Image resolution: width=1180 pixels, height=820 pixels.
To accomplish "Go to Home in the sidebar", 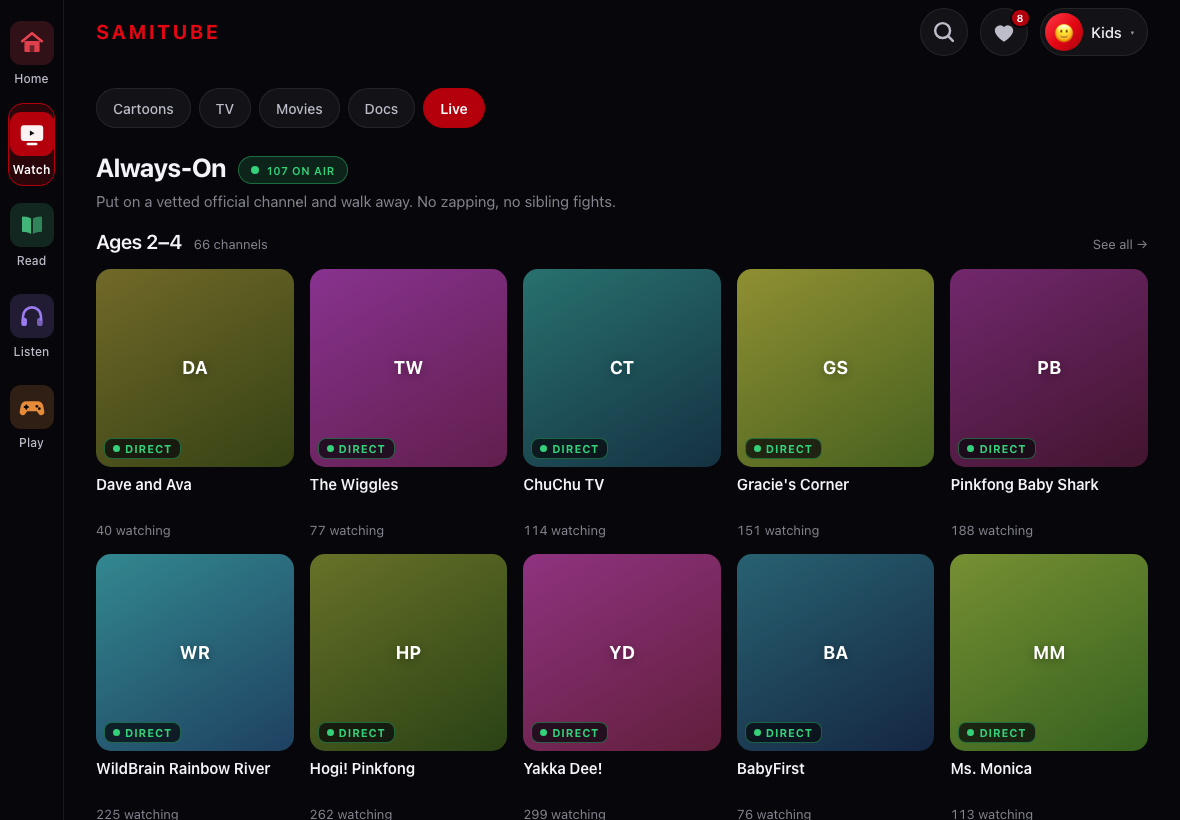I will [31, 53].
